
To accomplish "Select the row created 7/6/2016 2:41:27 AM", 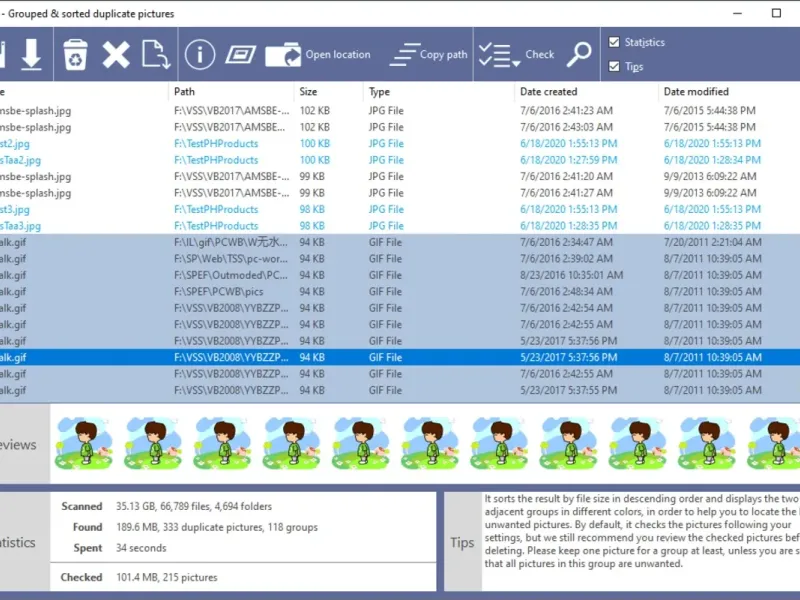I will [400, 193].
